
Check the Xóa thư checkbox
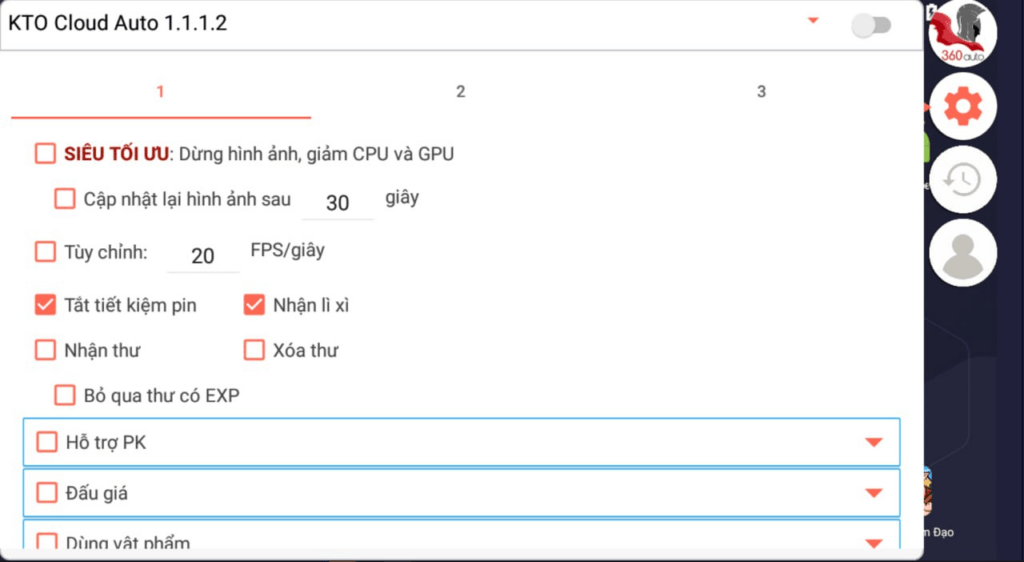[x=254, y=351]
